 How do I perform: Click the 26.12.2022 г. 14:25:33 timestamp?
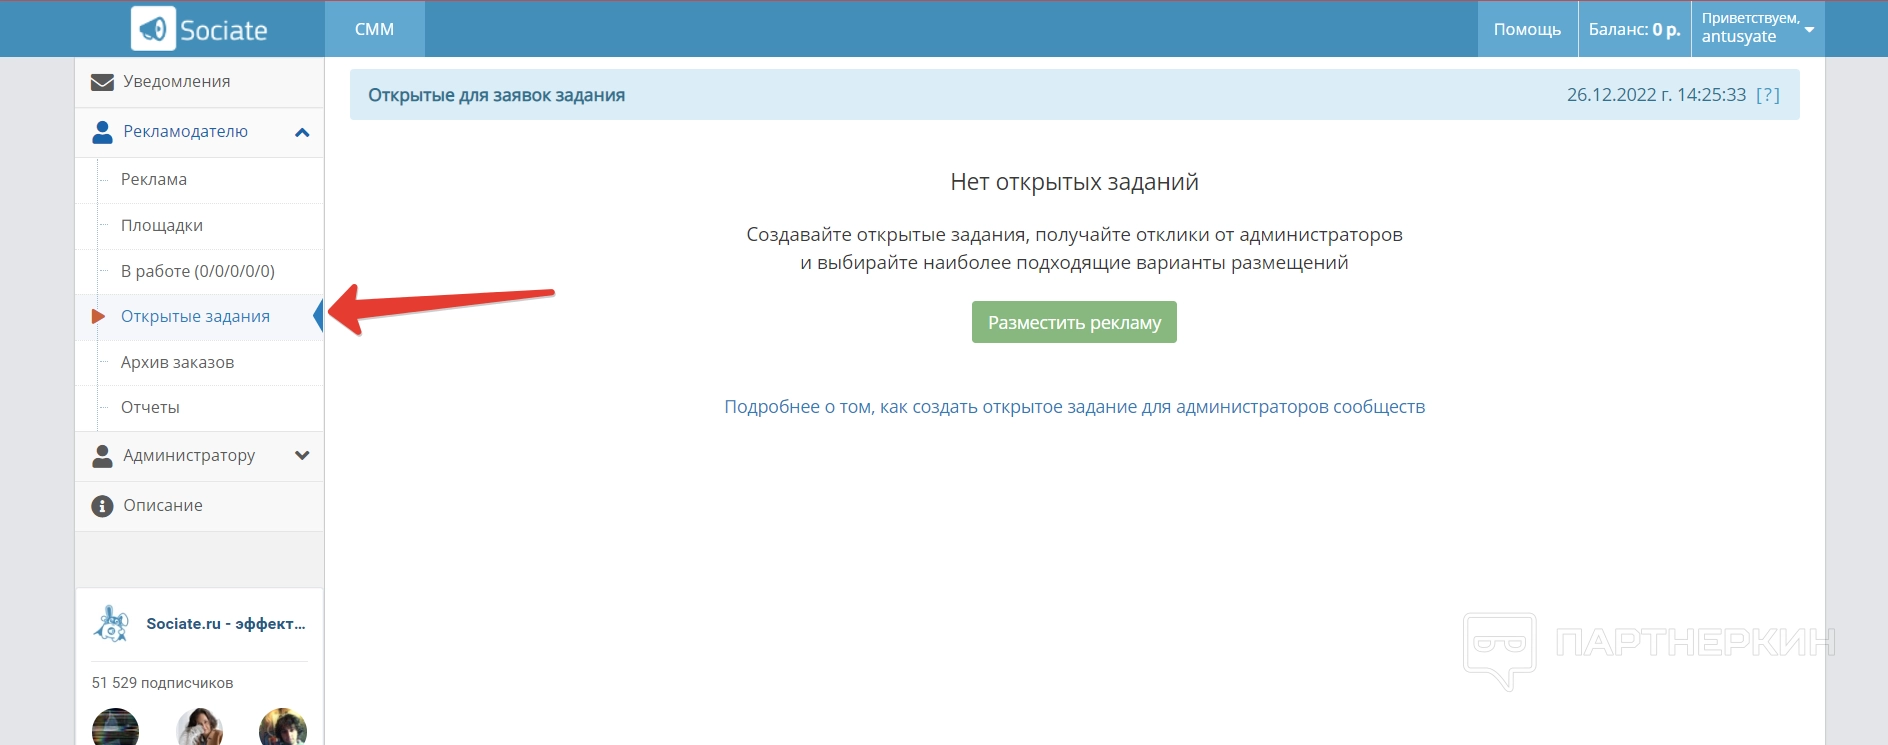pos(1656,95)
